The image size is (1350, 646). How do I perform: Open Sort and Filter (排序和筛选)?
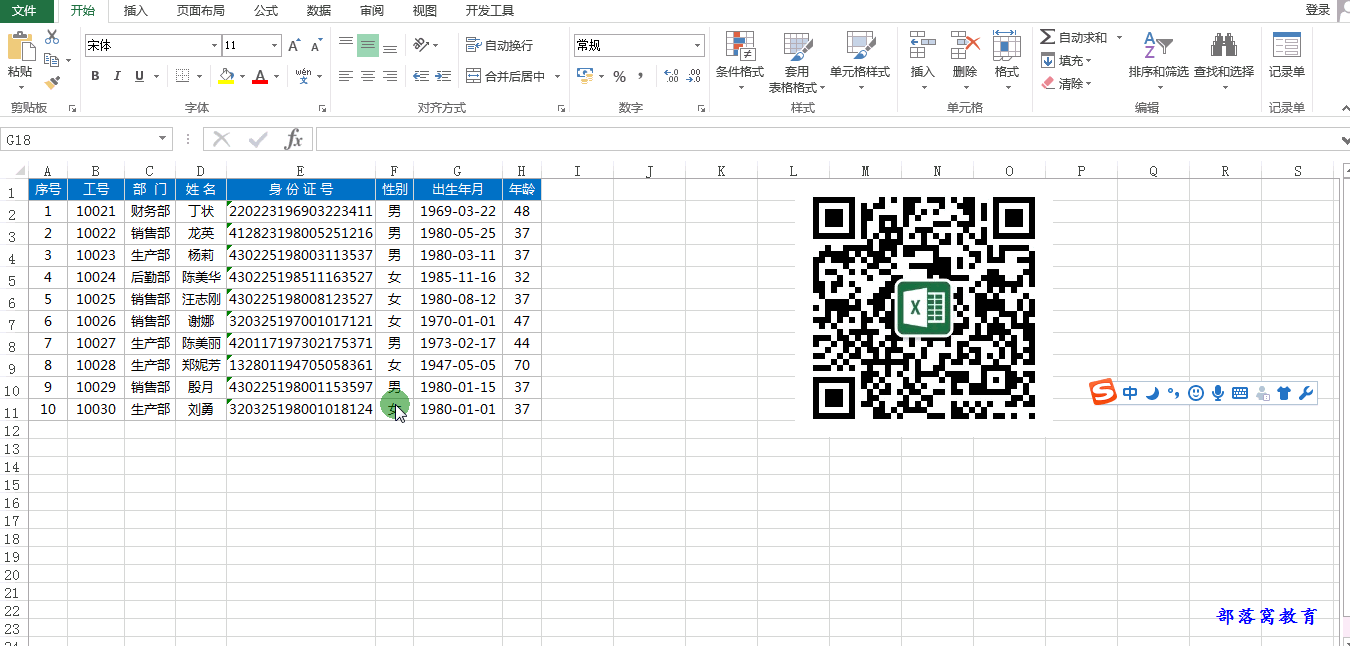[x=1158, y=58]
